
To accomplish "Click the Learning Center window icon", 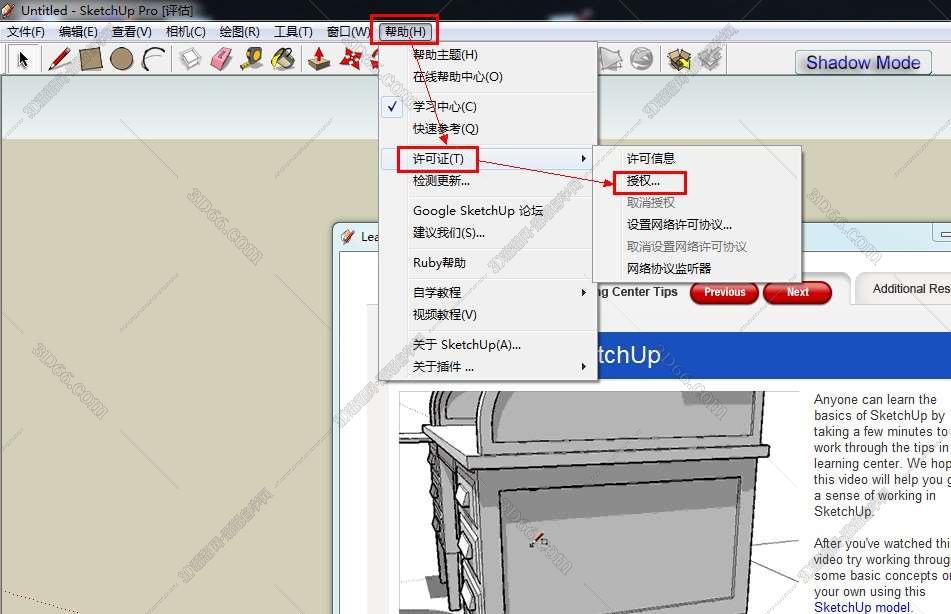I will 348,236.
